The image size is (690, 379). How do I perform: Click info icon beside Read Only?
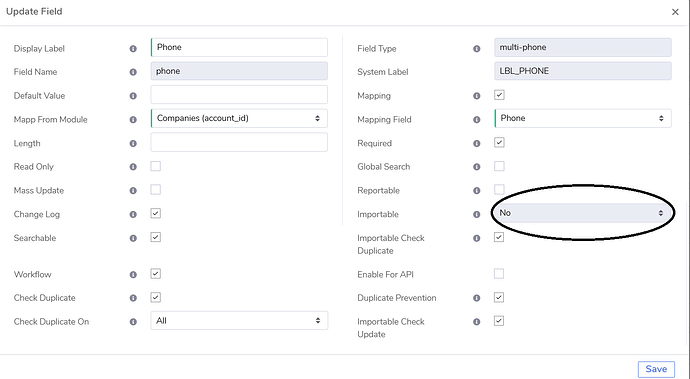coord(133,167)
